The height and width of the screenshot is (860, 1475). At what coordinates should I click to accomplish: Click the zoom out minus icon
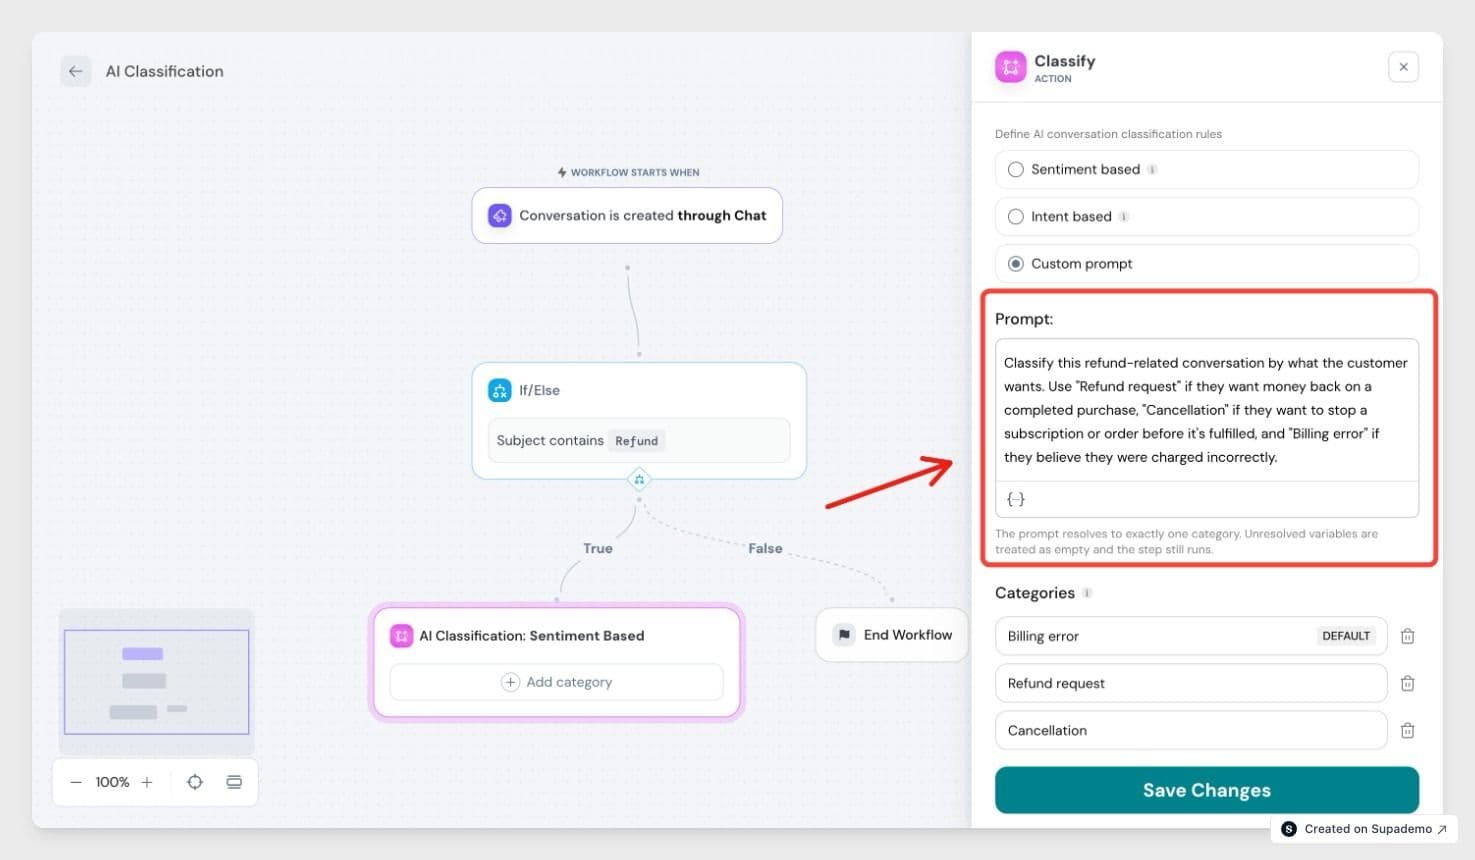coord(76,782)
